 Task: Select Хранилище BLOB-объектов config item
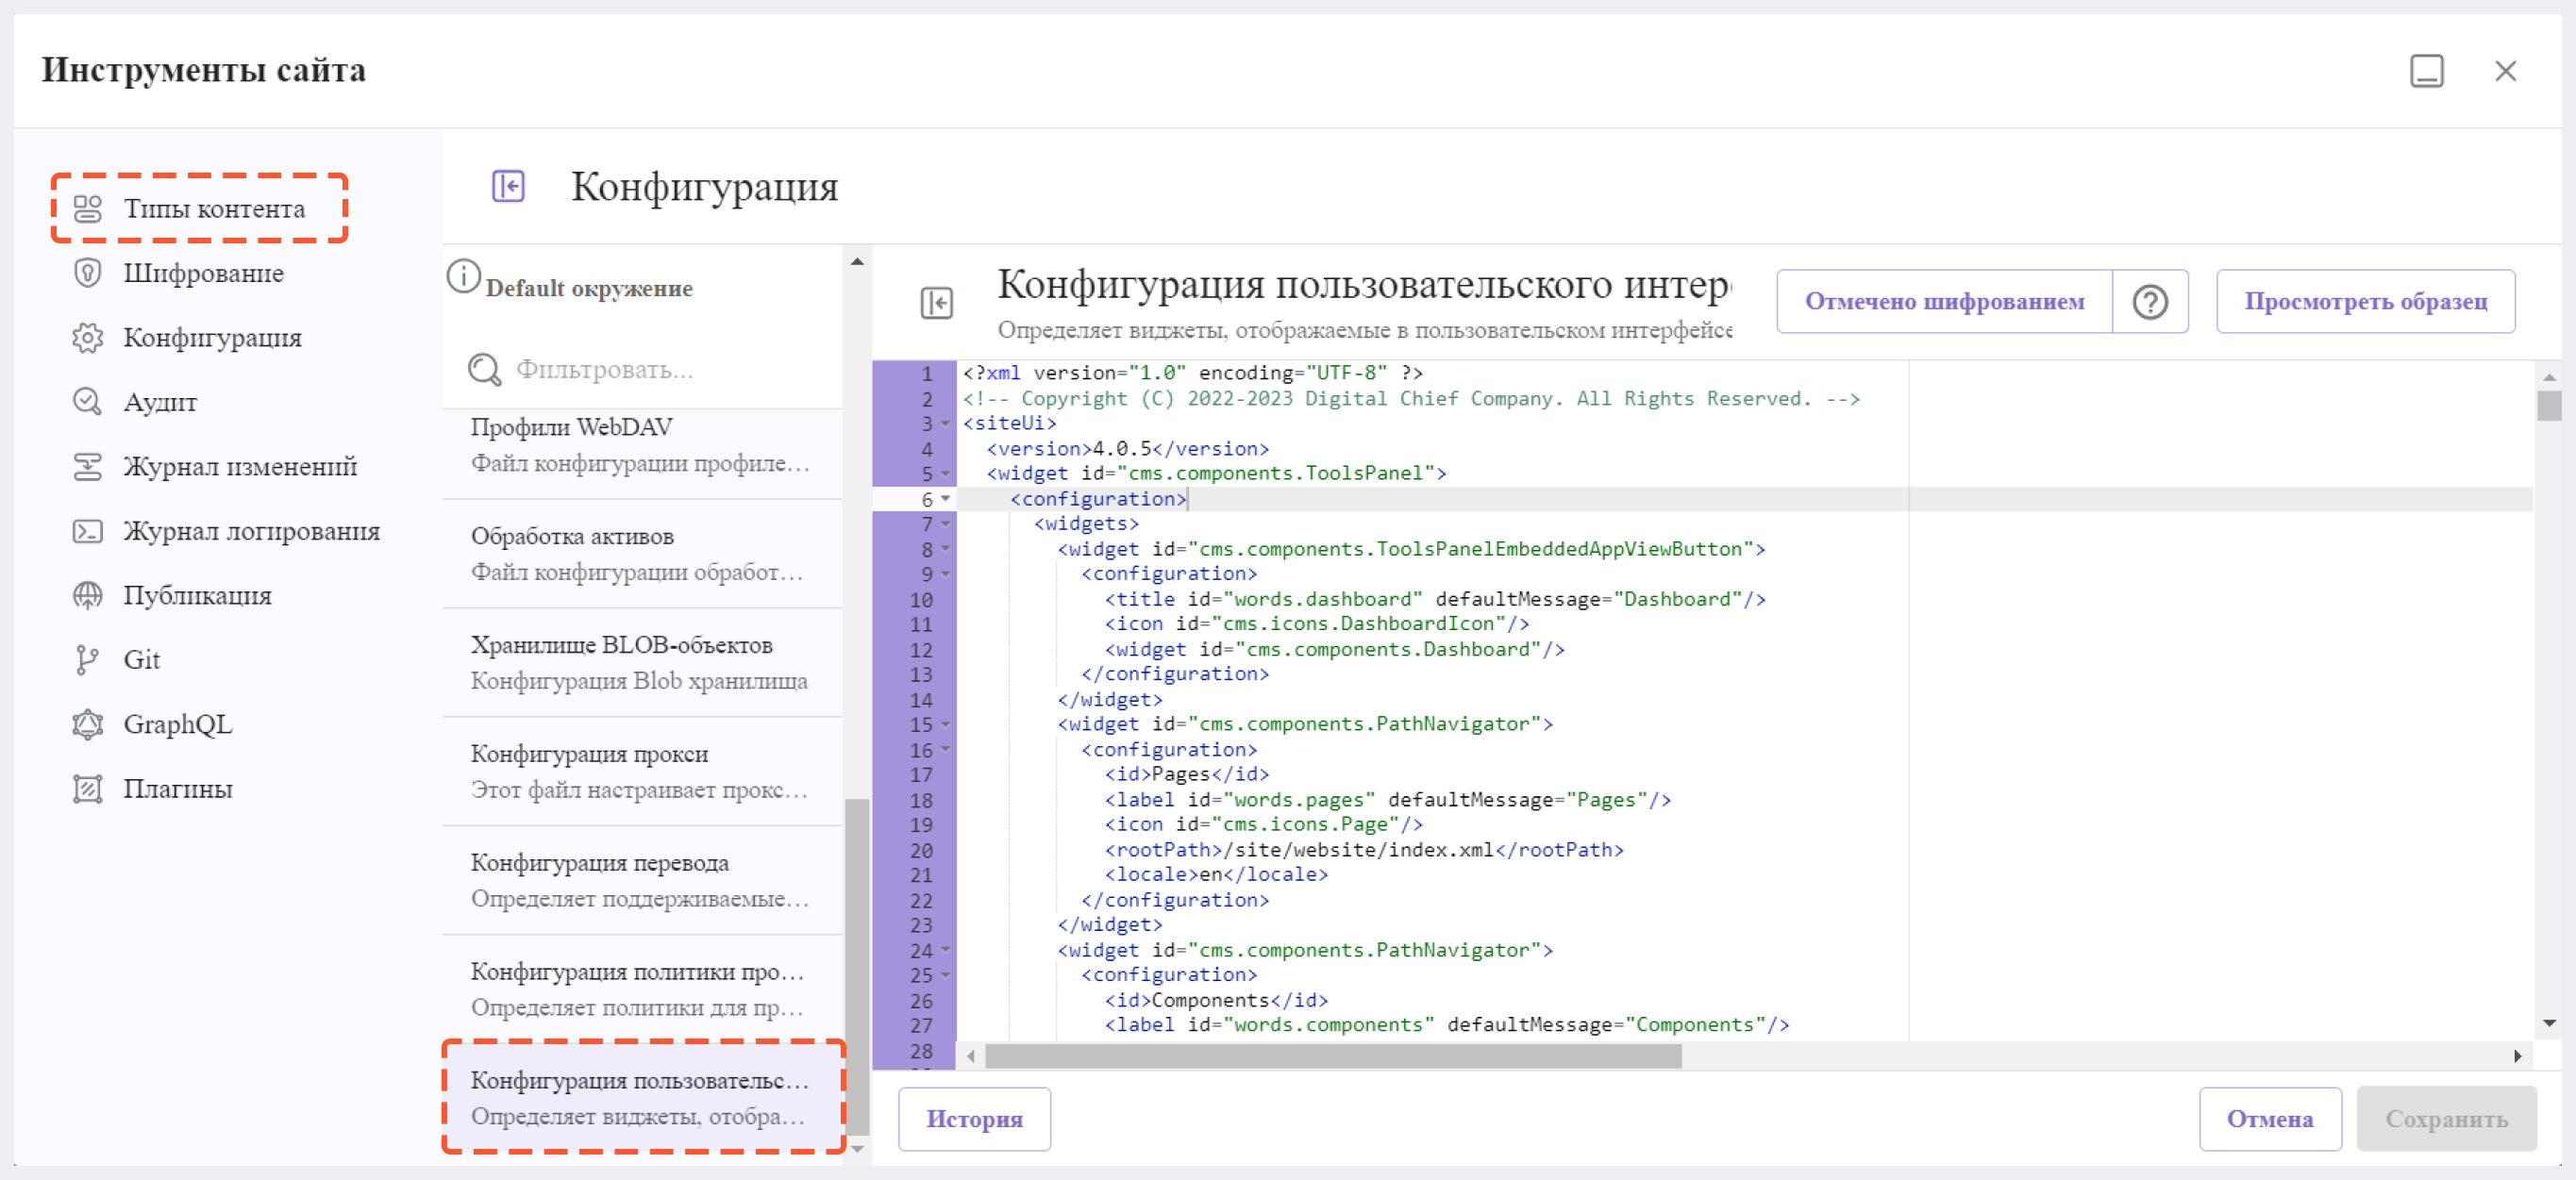(642, 663)
